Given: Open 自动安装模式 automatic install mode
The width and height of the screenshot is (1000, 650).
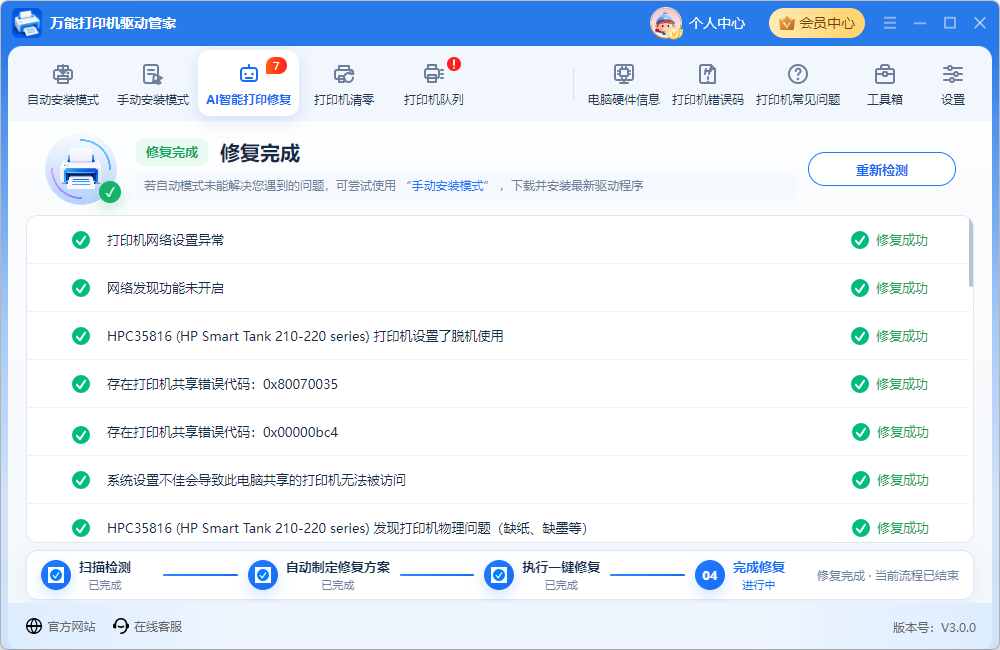Looking at the screenshot, I should (x=63, y=84).
